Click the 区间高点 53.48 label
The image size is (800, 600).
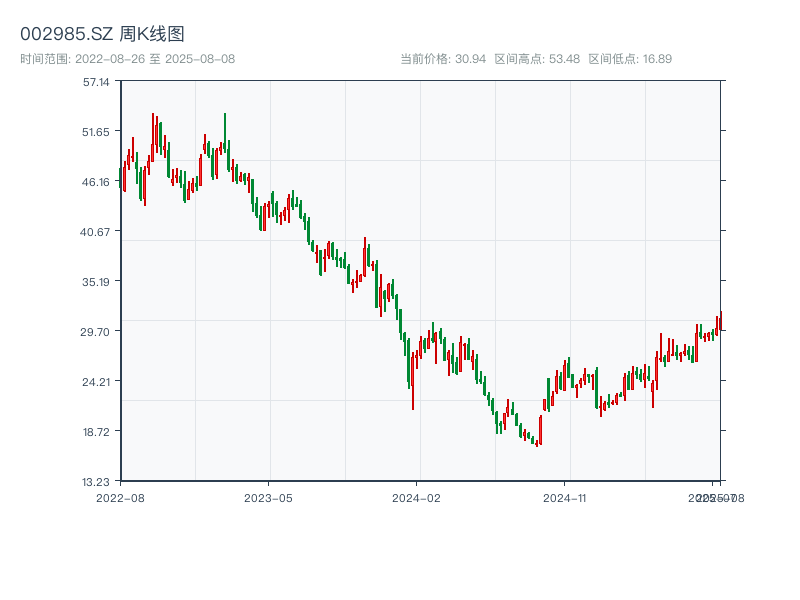tap(537, 59)
